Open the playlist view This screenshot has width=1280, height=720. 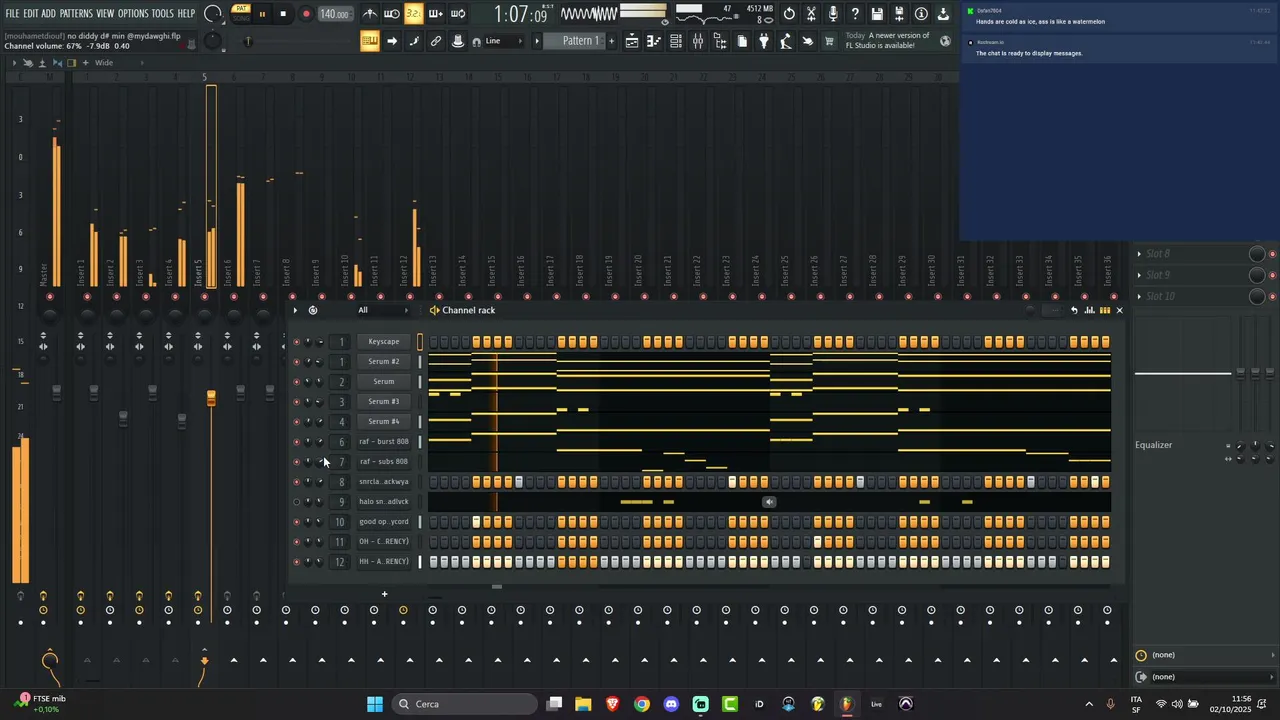632,41
